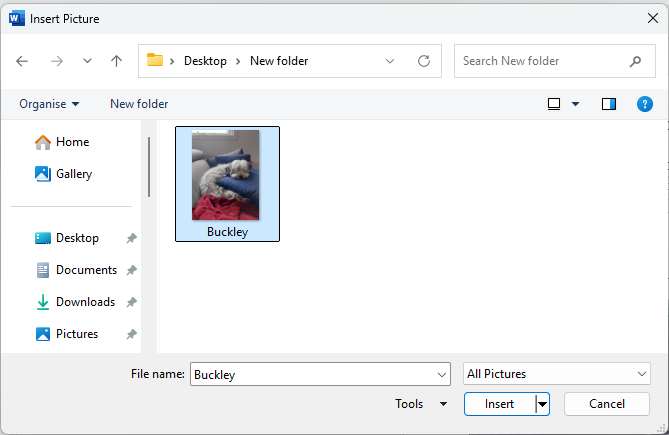
Task: Go back to the previous folder
Action: [22, 61]
